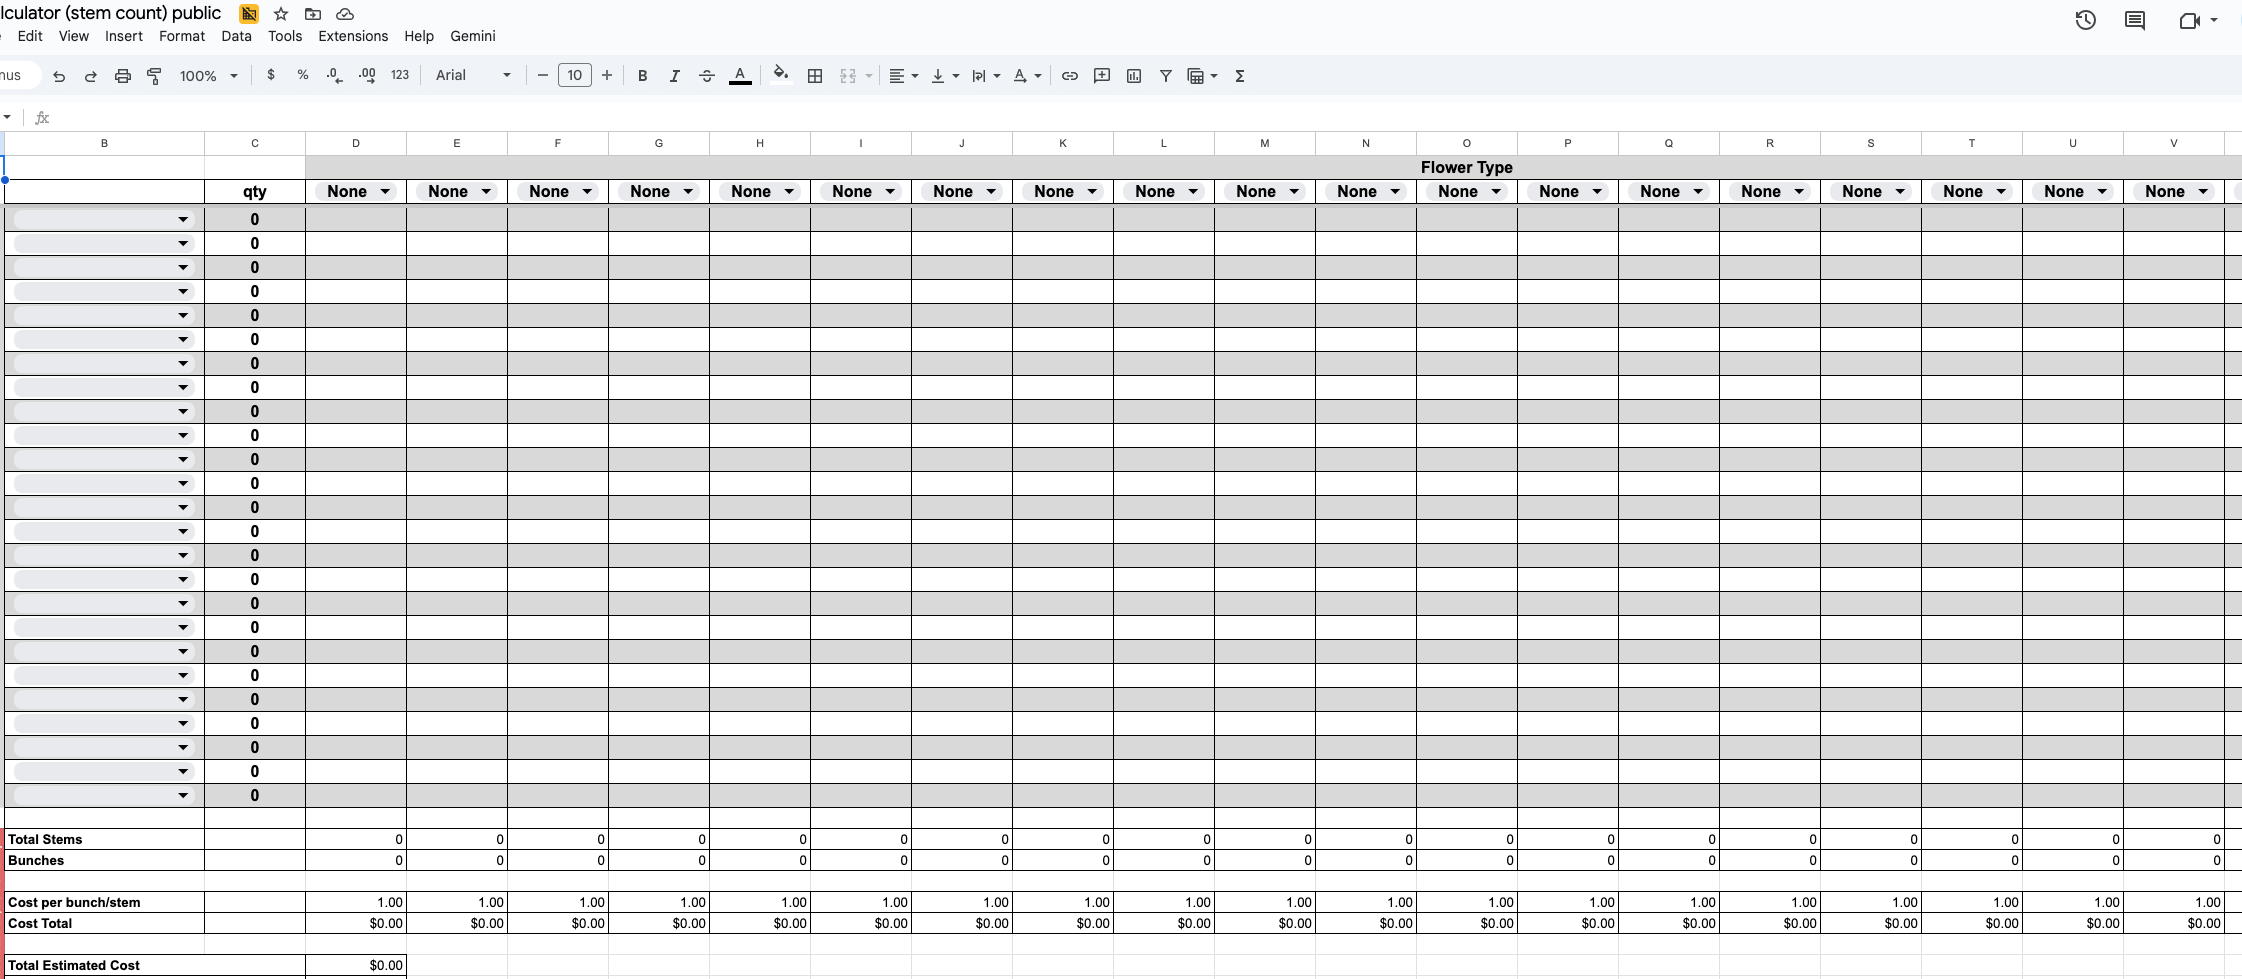Viewport: 2242px width, 979px height.
Task: Open the first None flower type dropdown
Action: [x=355, y=191]
